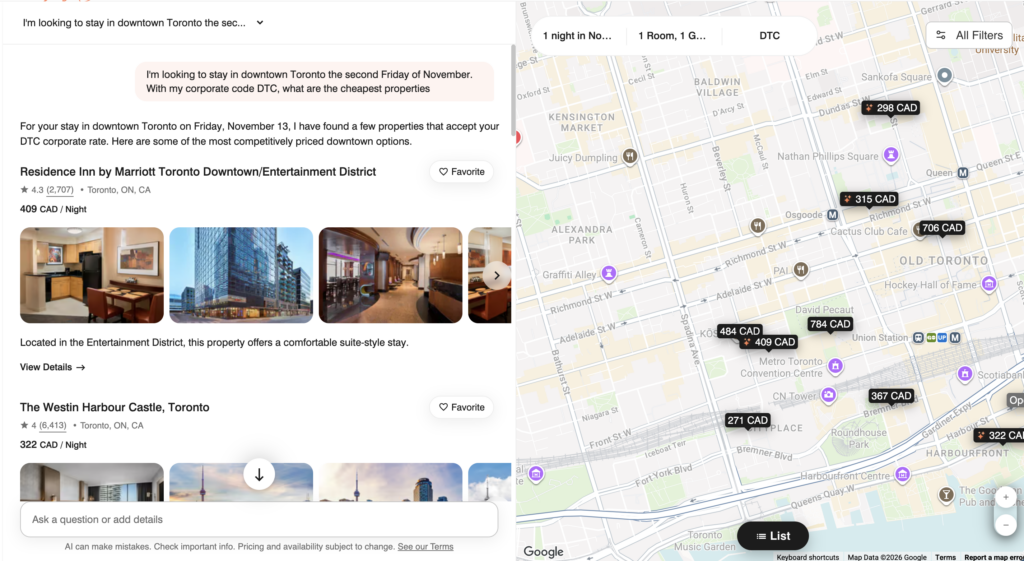
Task: Open the 1 night dates filter
Action: tap(577, 36)
